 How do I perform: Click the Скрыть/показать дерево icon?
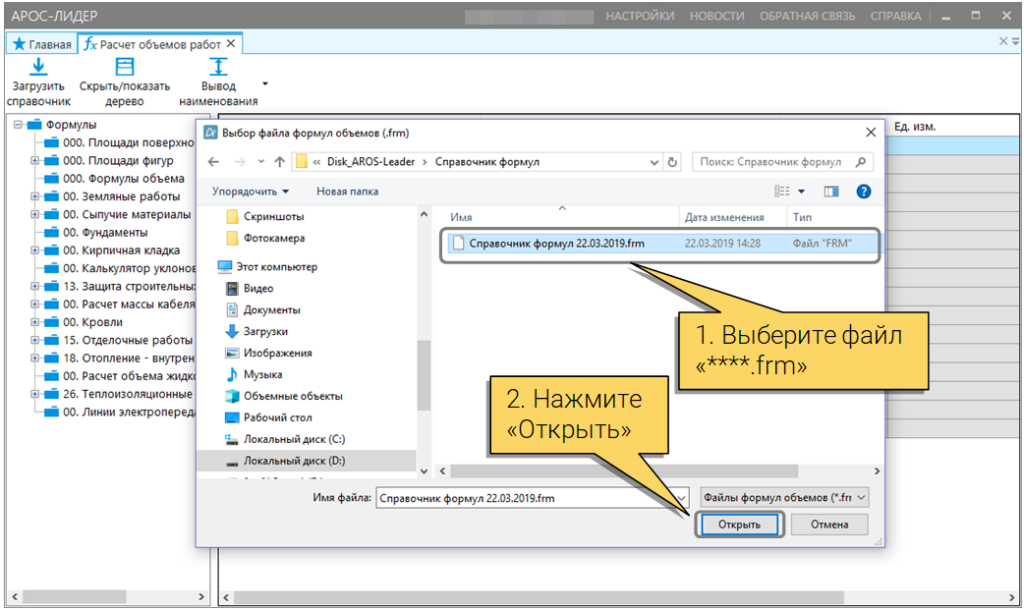[124, 67]
